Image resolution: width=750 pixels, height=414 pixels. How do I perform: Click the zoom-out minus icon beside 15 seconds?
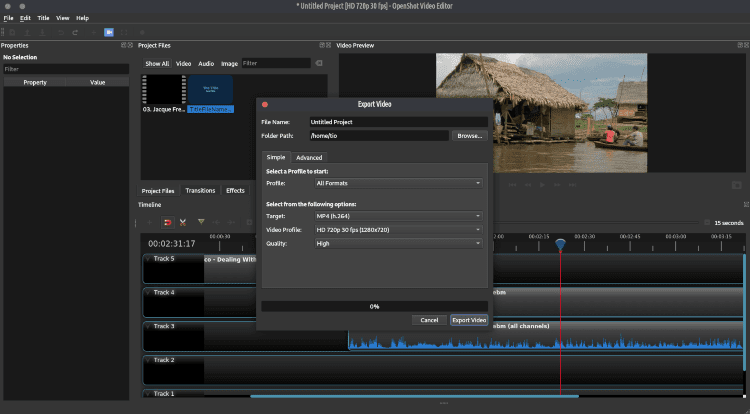707,222
